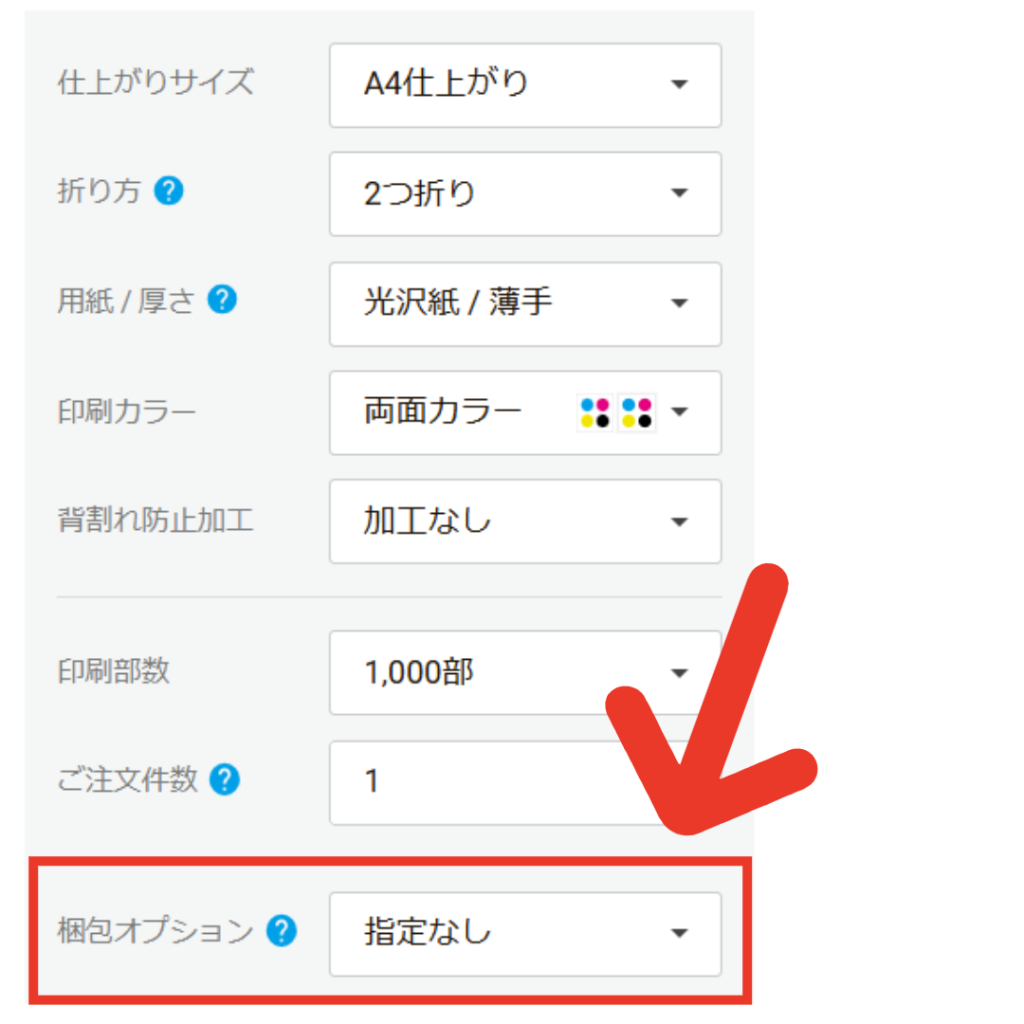This screenshot has height=1024, width=1024.
Task: Click the 仕上がりサイズ label text
Action: click(155, 83)
